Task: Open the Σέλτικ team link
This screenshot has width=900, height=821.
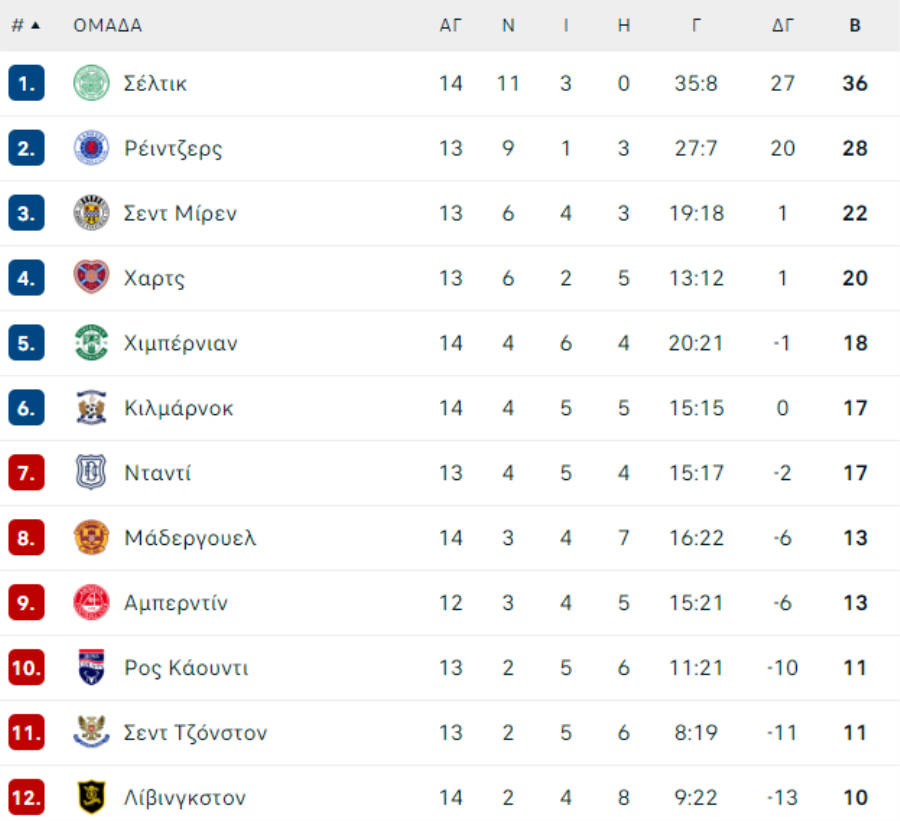Action: [155, 83]
